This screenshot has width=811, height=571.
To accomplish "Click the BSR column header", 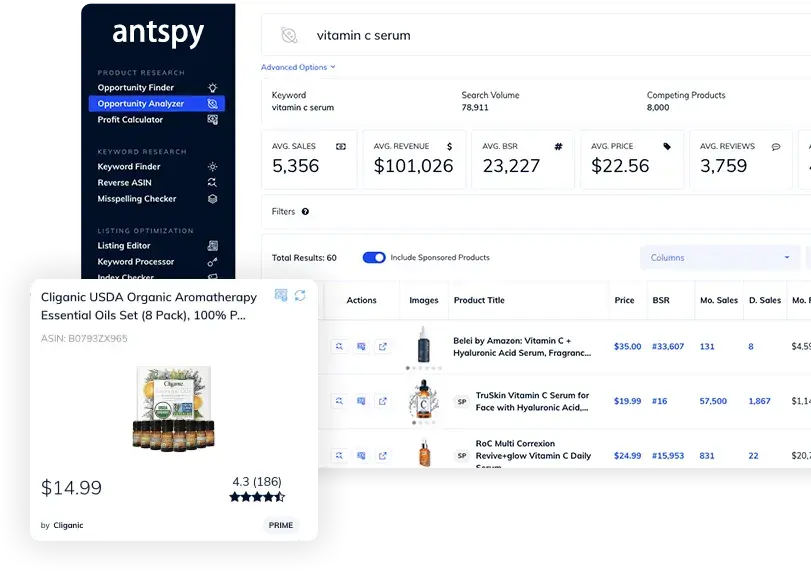I will [661, 300].
